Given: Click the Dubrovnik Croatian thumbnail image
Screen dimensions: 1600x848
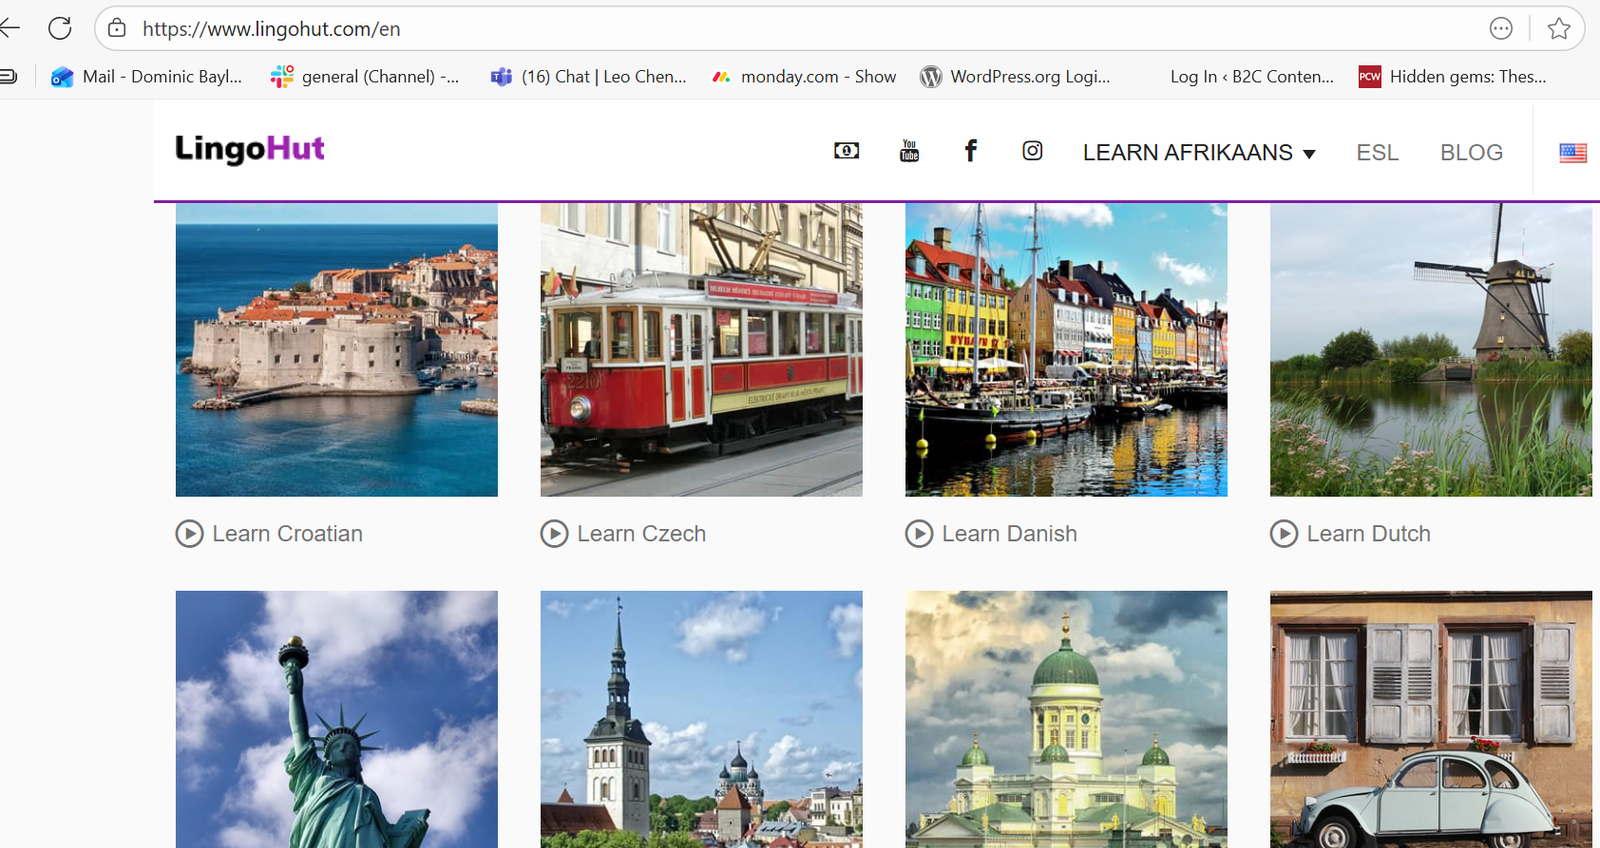Looking at the screenshot, I should click(336, 349).
